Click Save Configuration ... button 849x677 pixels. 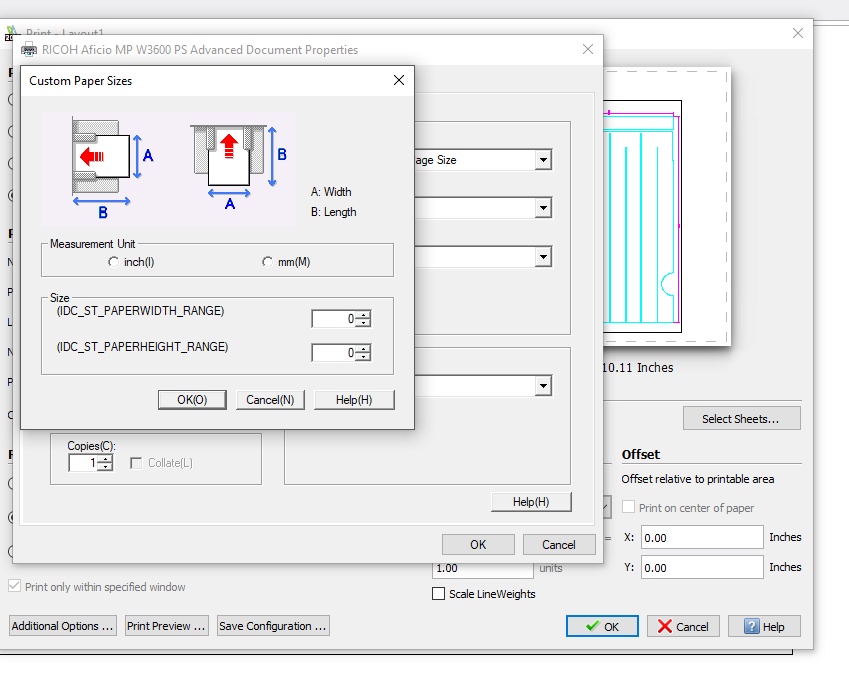pos(273,626)
